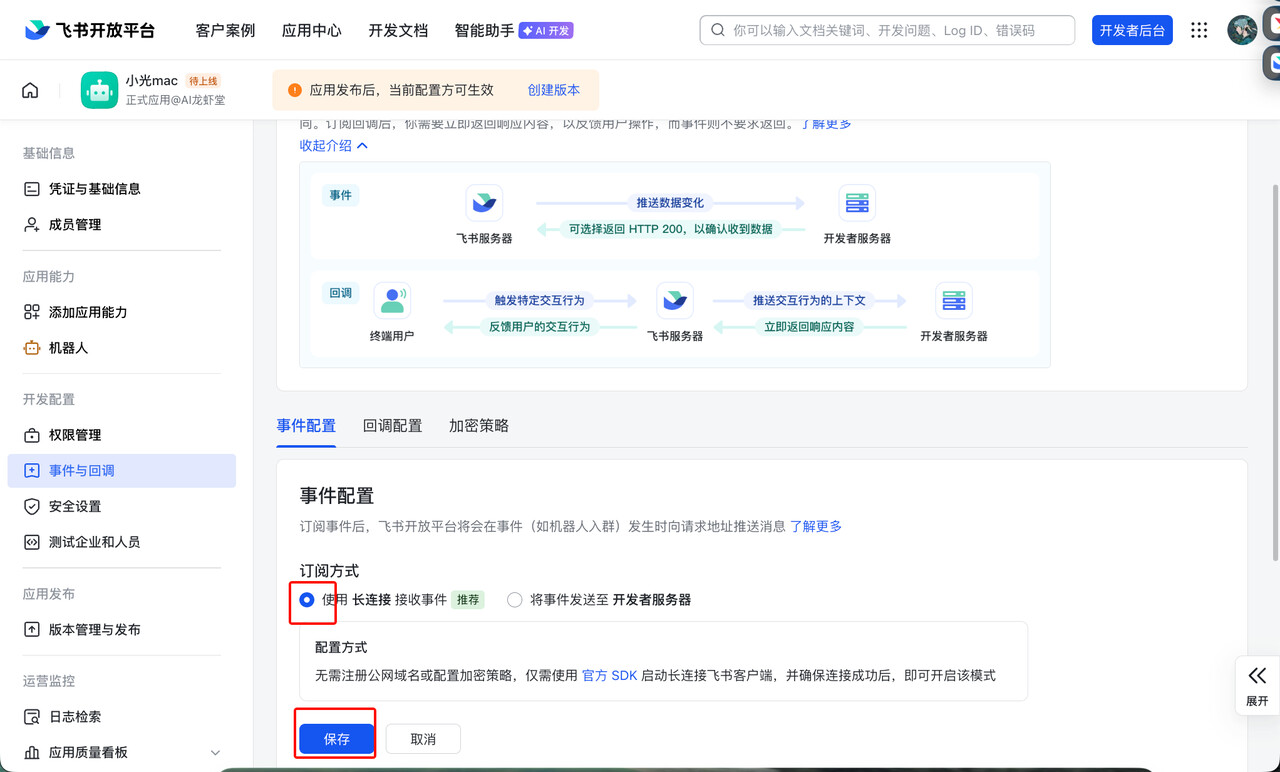1280x772 pixels.
Task: Open 成员管理 in sidebar
Action: coord(75,225)
